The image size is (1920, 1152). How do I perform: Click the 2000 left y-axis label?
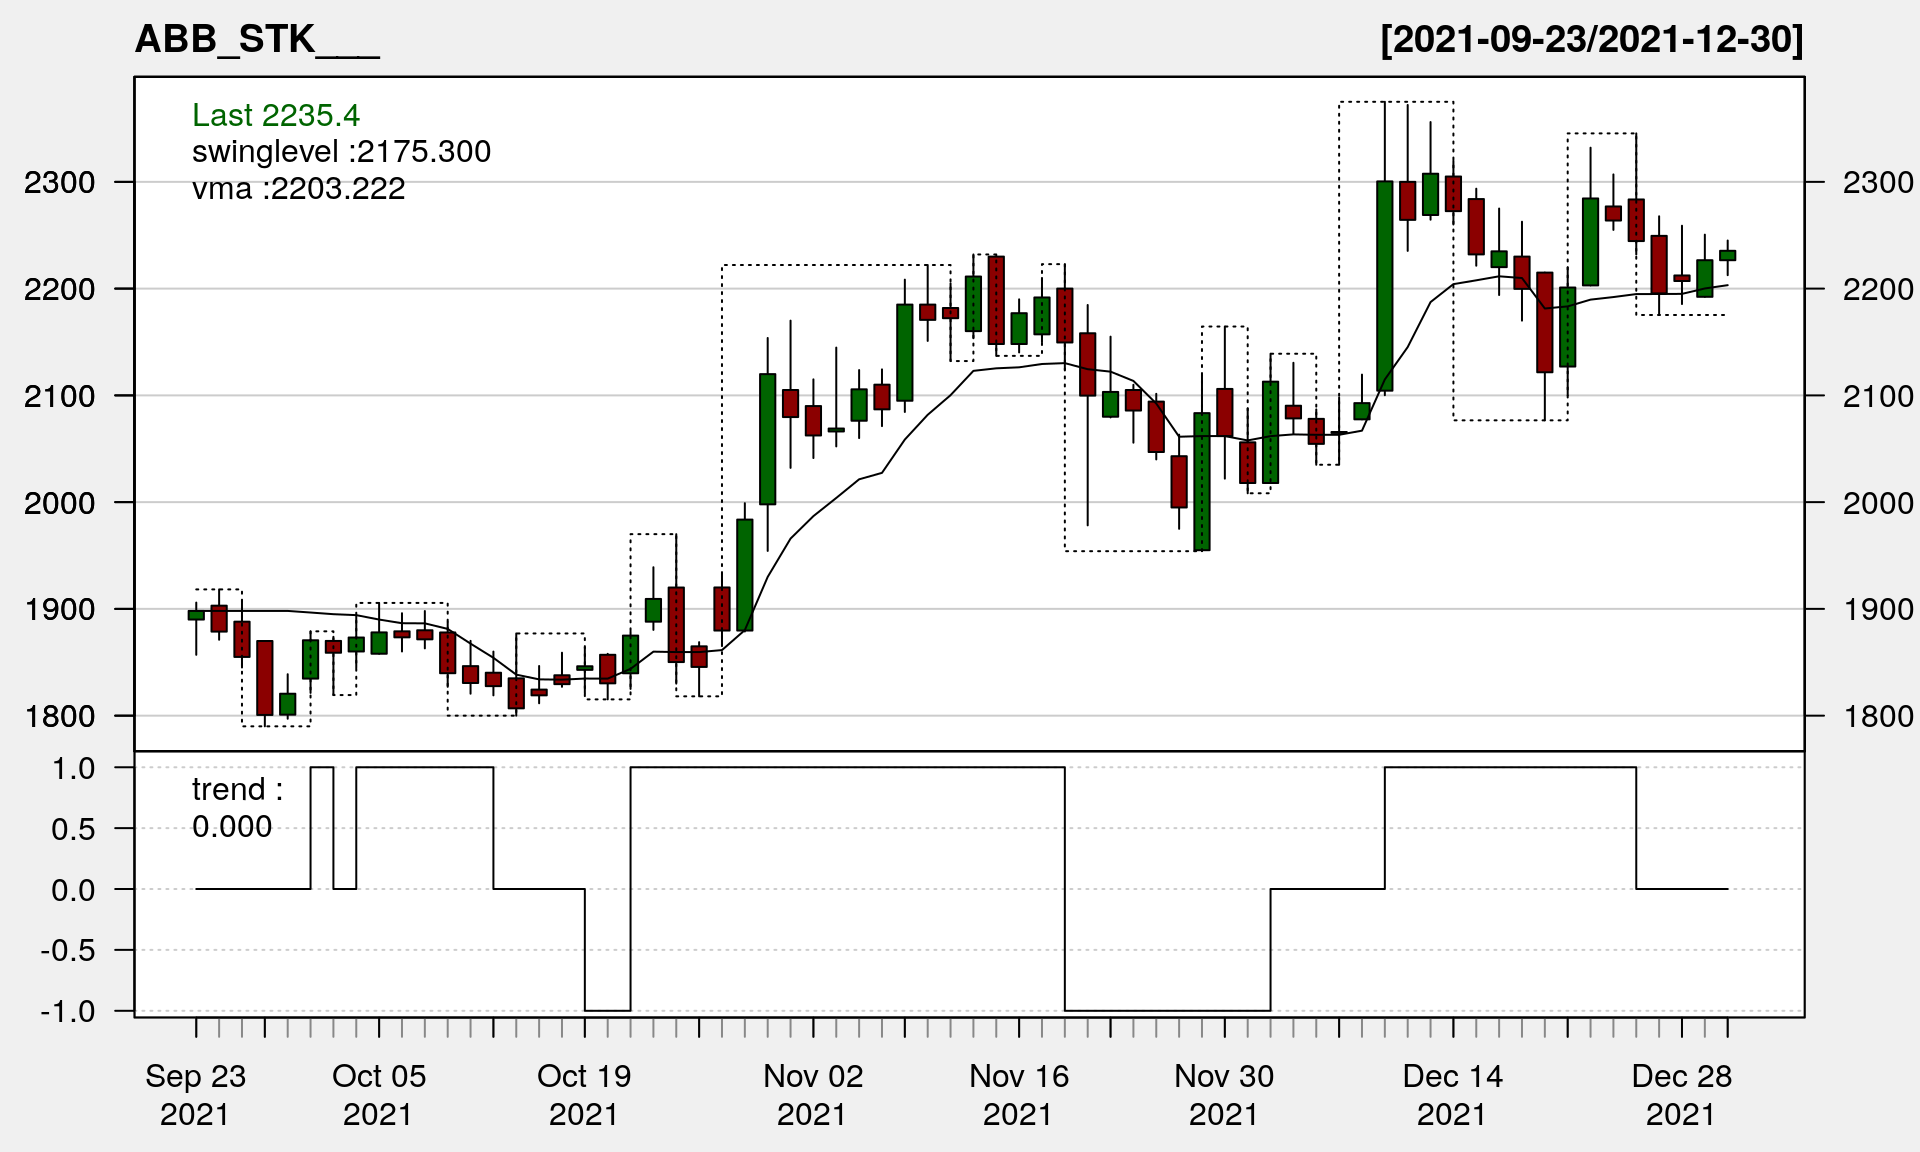(60, 503)
